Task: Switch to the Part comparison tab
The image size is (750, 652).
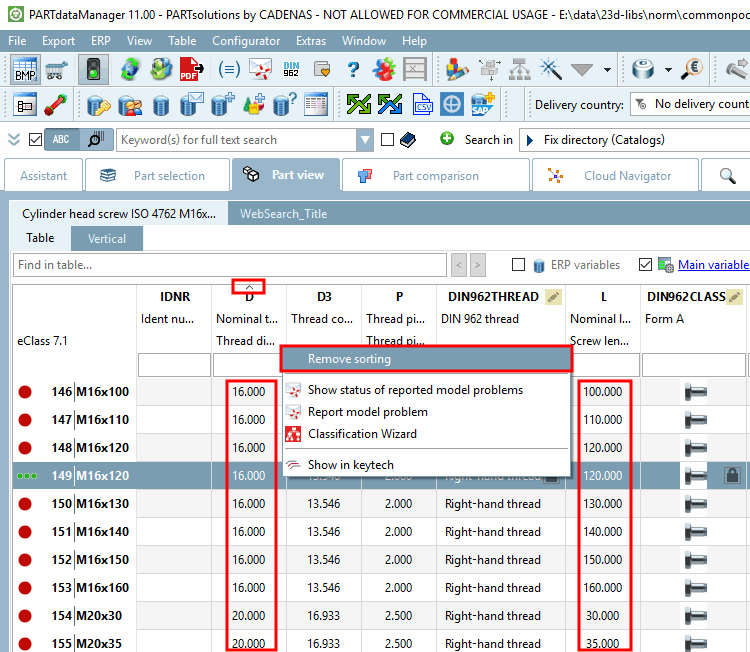Action: pos(436,176)
